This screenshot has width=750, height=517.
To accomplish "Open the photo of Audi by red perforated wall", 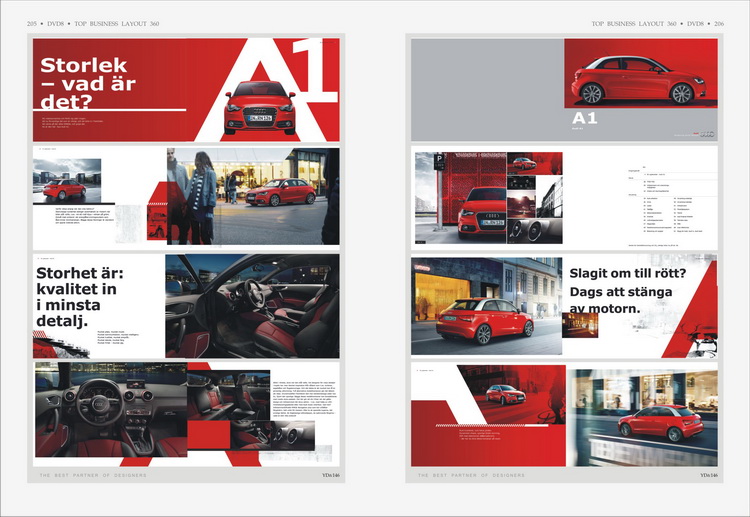I will (x=461, y=198).
